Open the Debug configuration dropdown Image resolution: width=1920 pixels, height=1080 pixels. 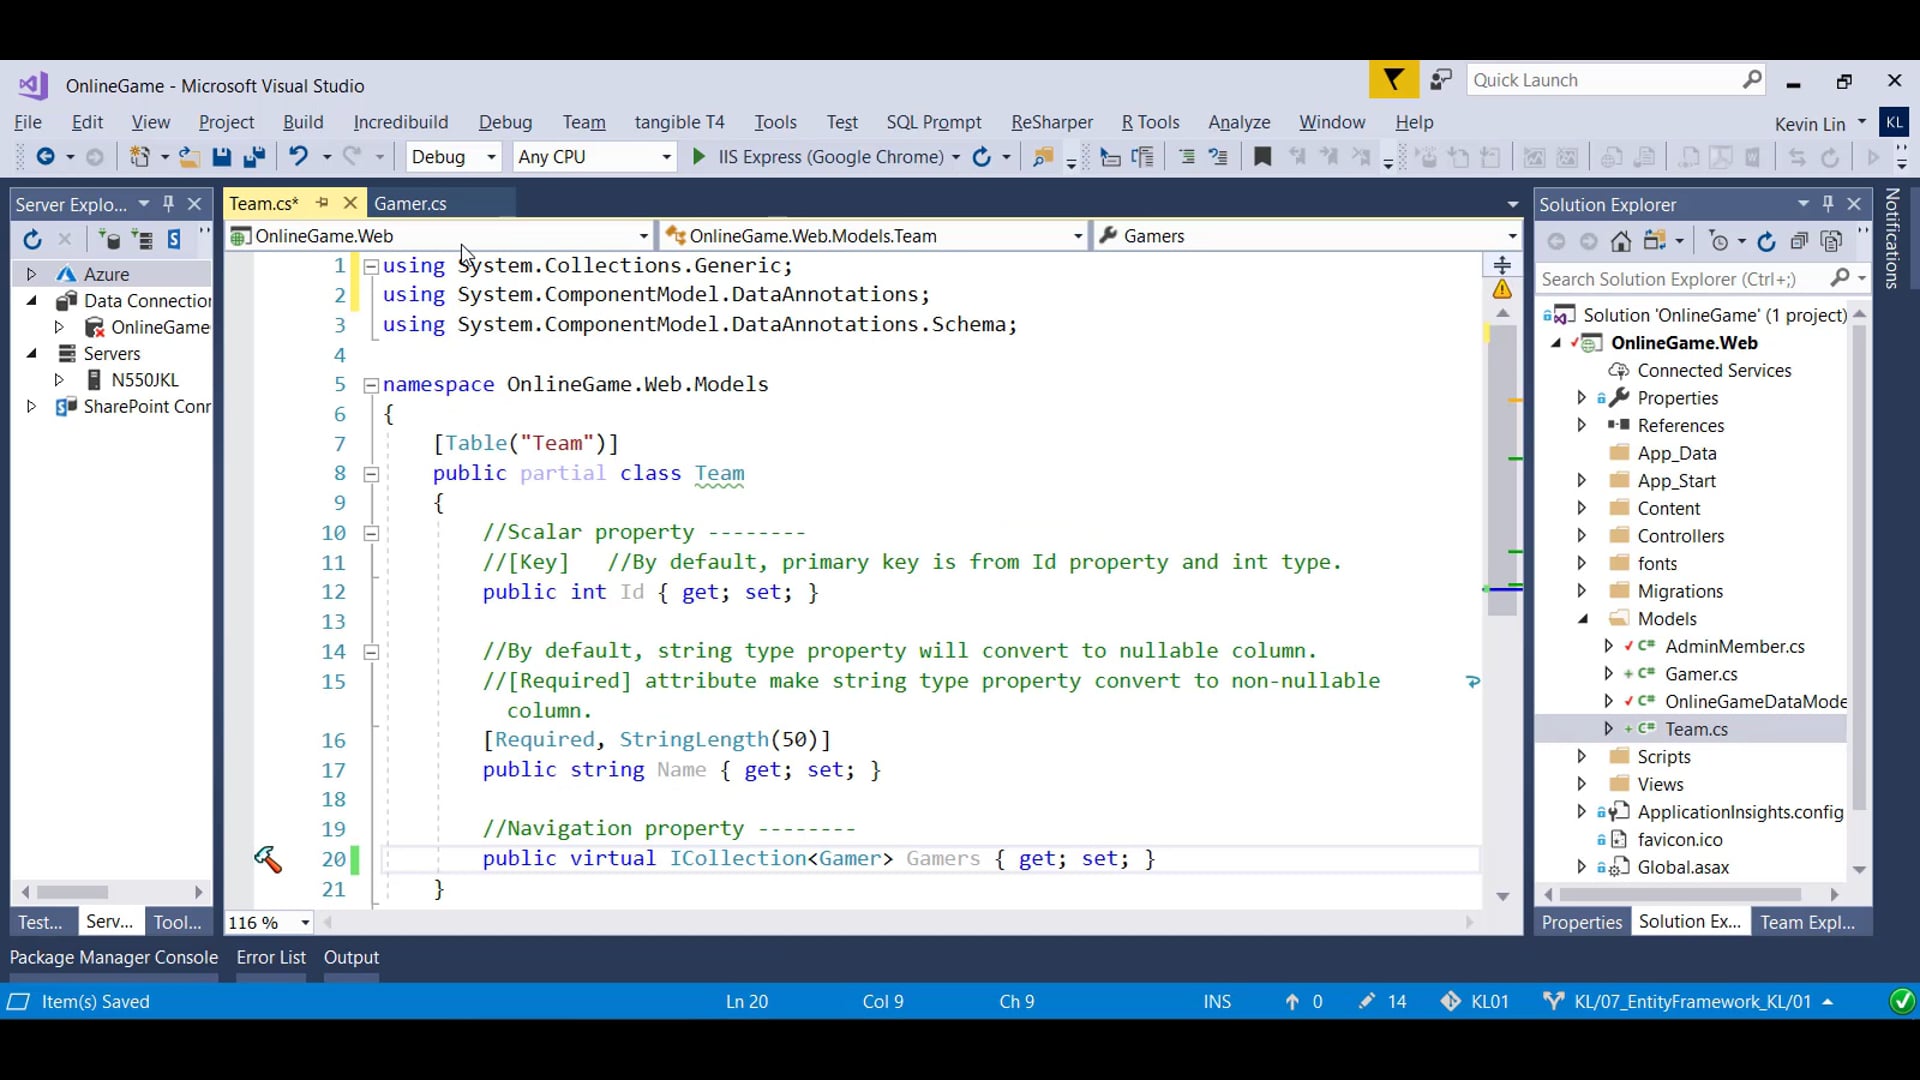(491, 157)
